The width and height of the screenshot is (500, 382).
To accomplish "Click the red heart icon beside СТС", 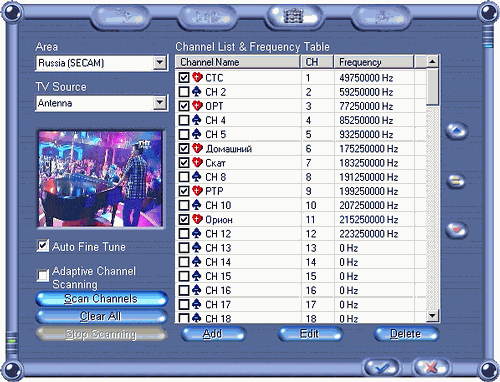I will coord(197,78).
